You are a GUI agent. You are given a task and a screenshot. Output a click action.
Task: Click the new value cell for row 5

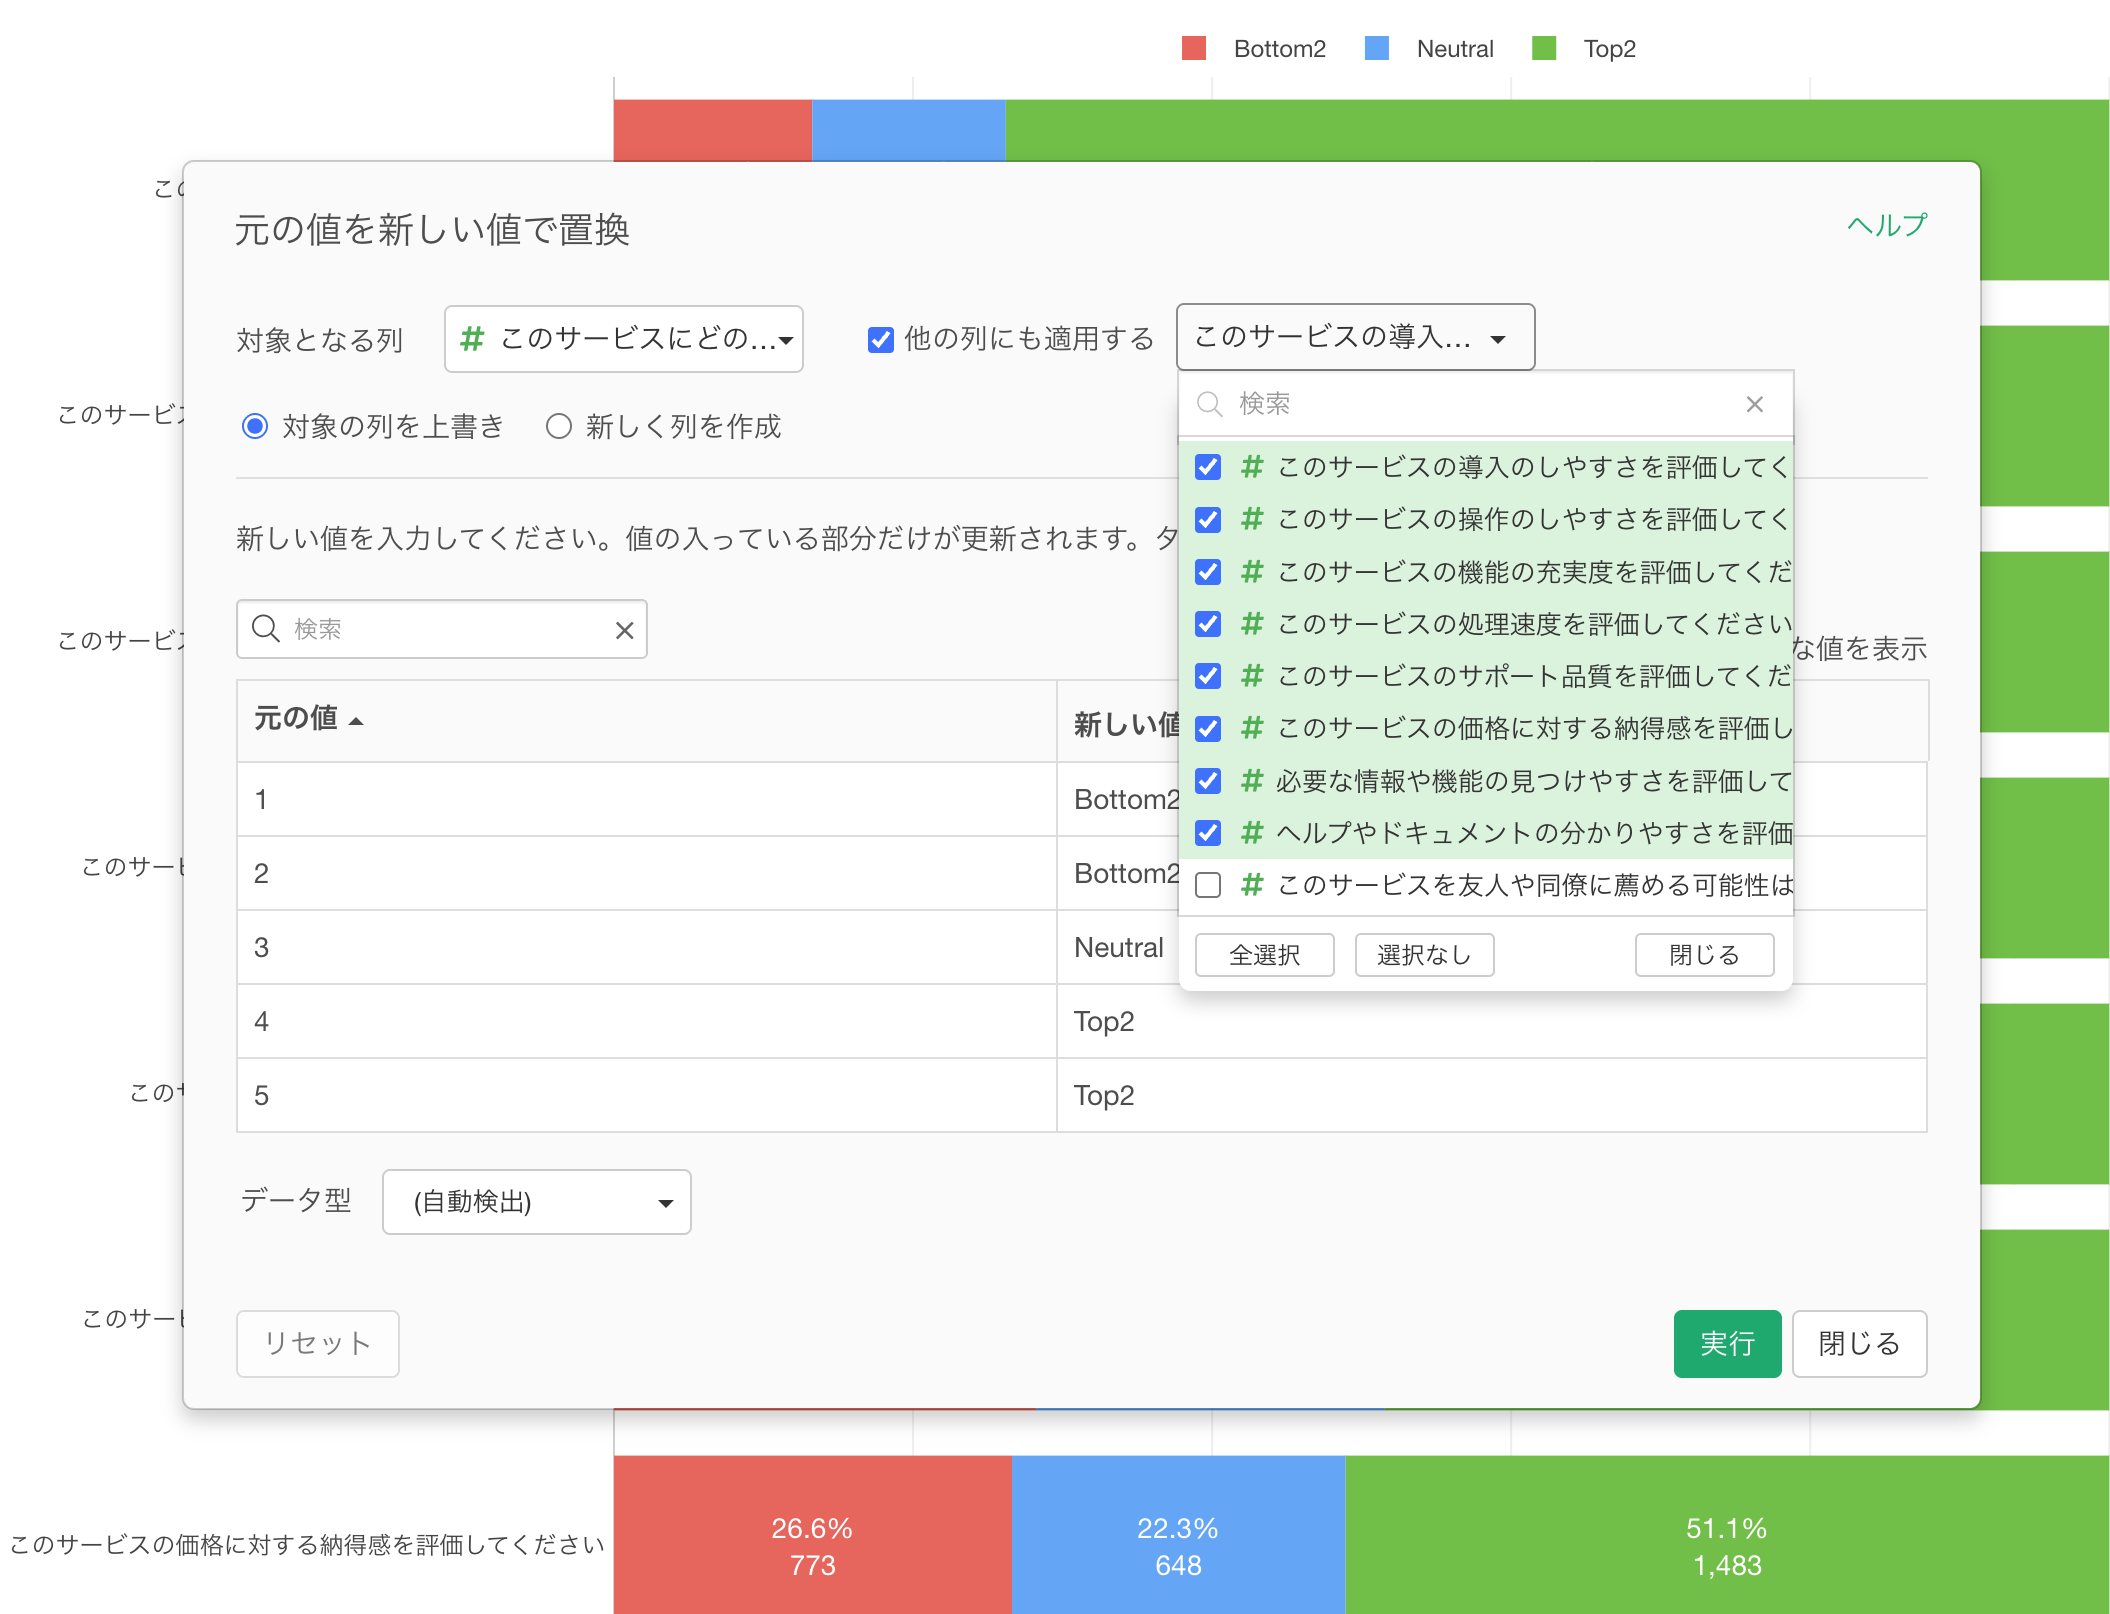pos(1491,1096)
